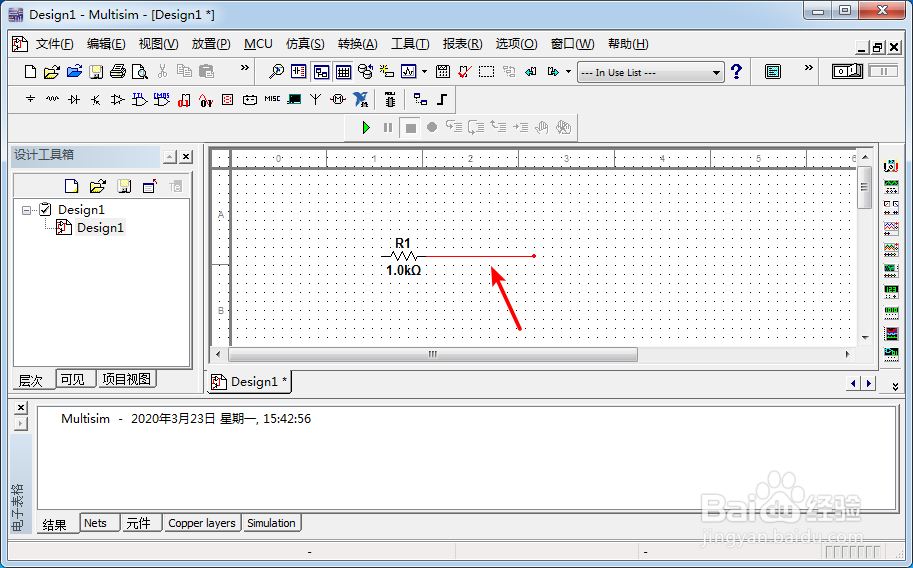Expand instruments toolbar overflow chevron
Image resolution: width=913 pixels, height=568 pixels.
pyautogui.click(x=895, y=386)
